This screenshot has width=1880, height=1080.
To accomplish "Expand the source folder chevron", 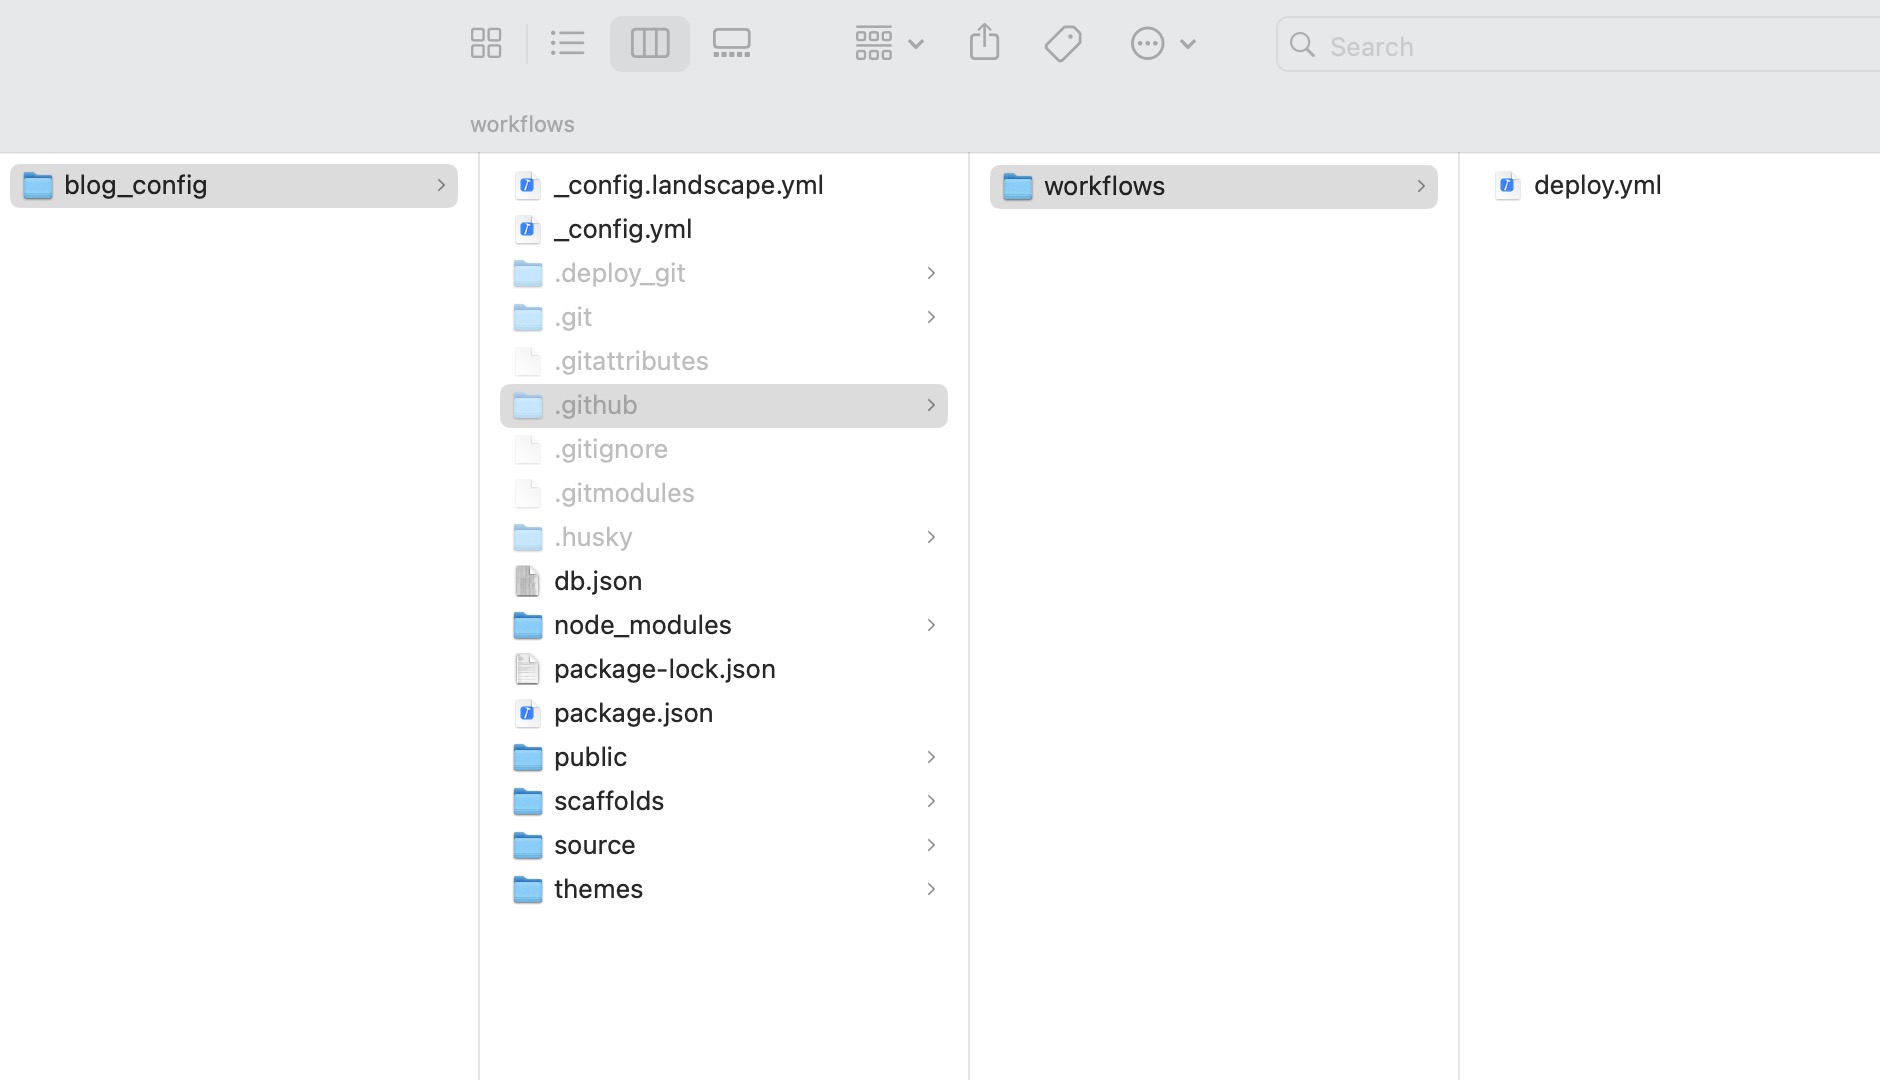I will pyautogui.click(x=931, y=845).
